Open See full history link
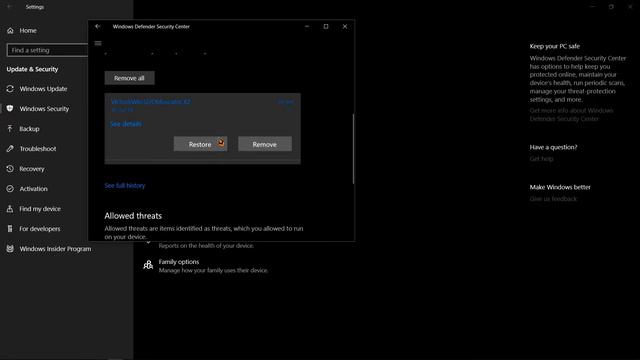Screen dimensions: 640x360 click(124, 186)
